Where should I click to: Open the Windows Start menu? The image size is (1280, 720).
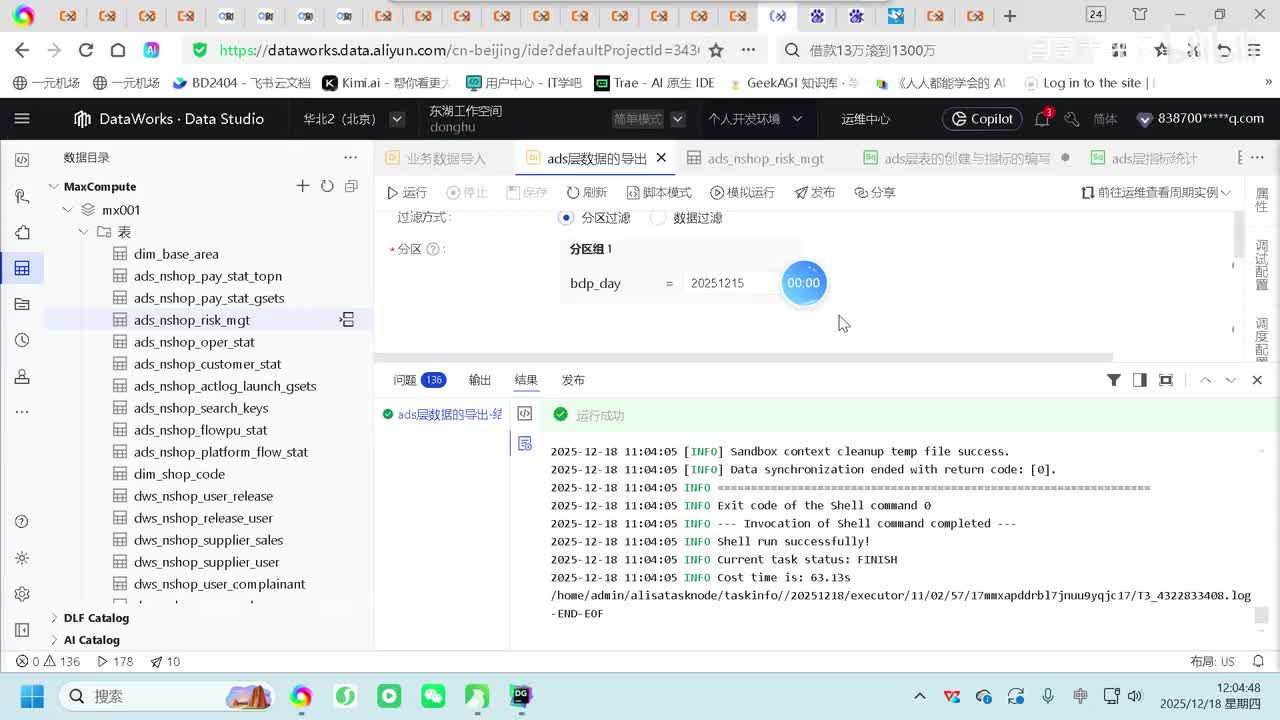pyautogui.click(x=31, y=696)
